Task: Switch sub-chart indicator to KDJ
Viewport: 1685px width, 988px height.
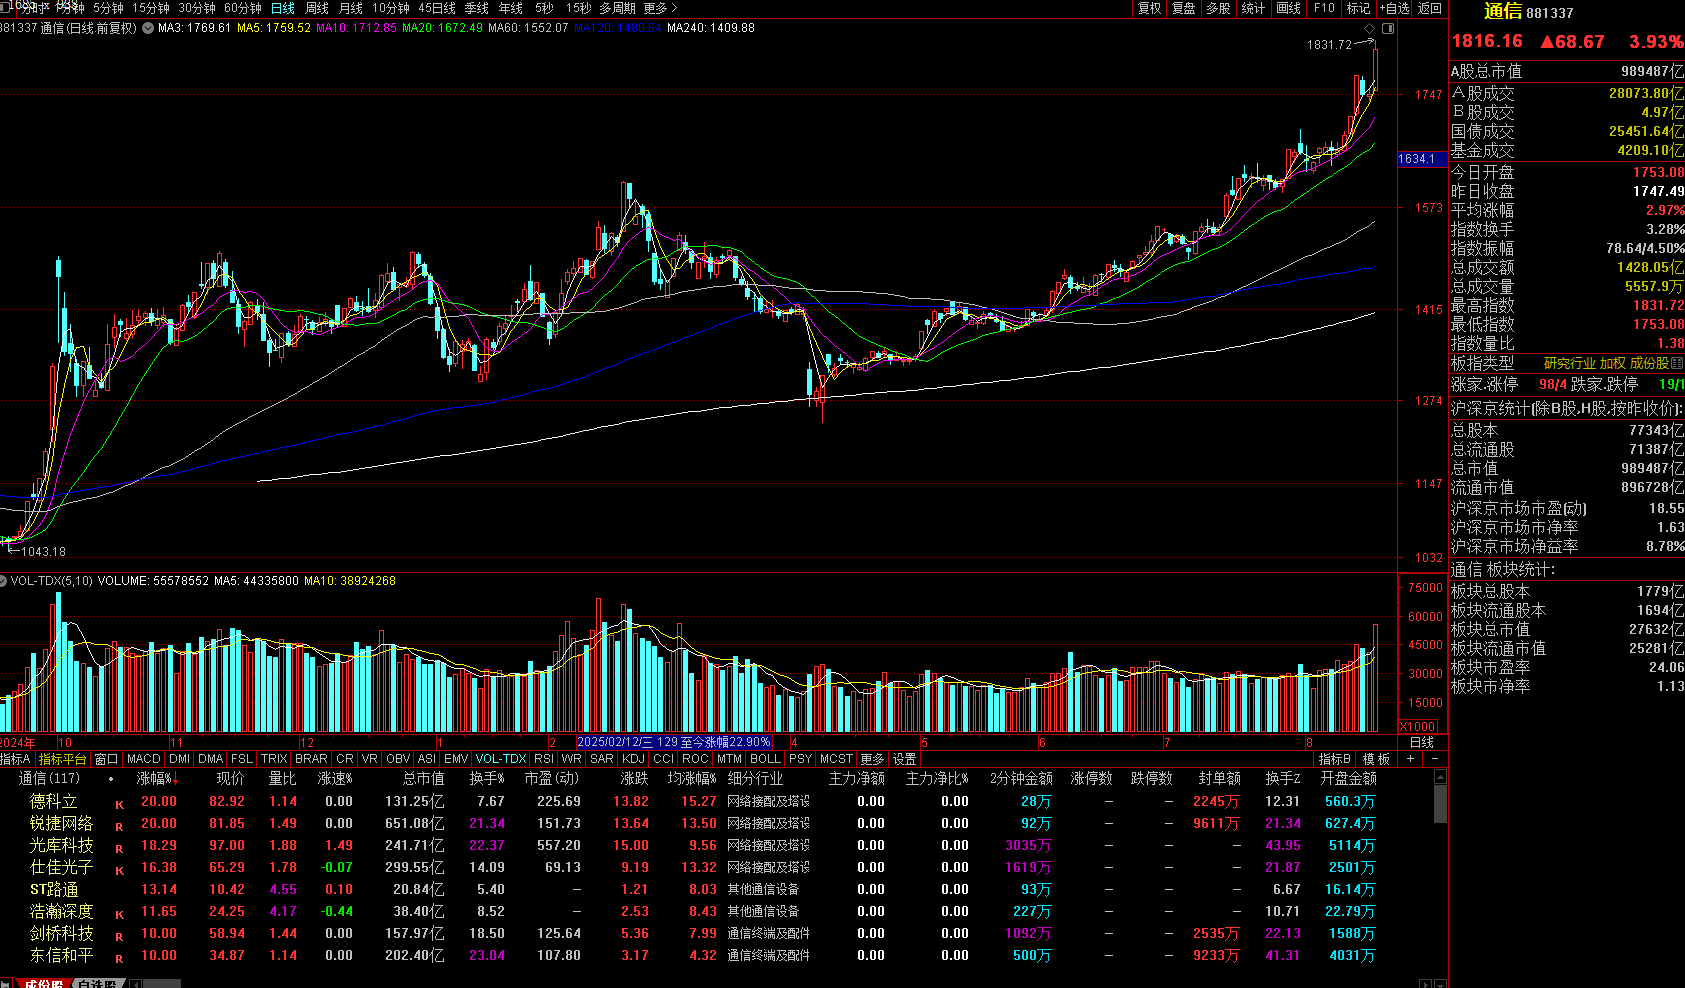Action: pos(633,759)
